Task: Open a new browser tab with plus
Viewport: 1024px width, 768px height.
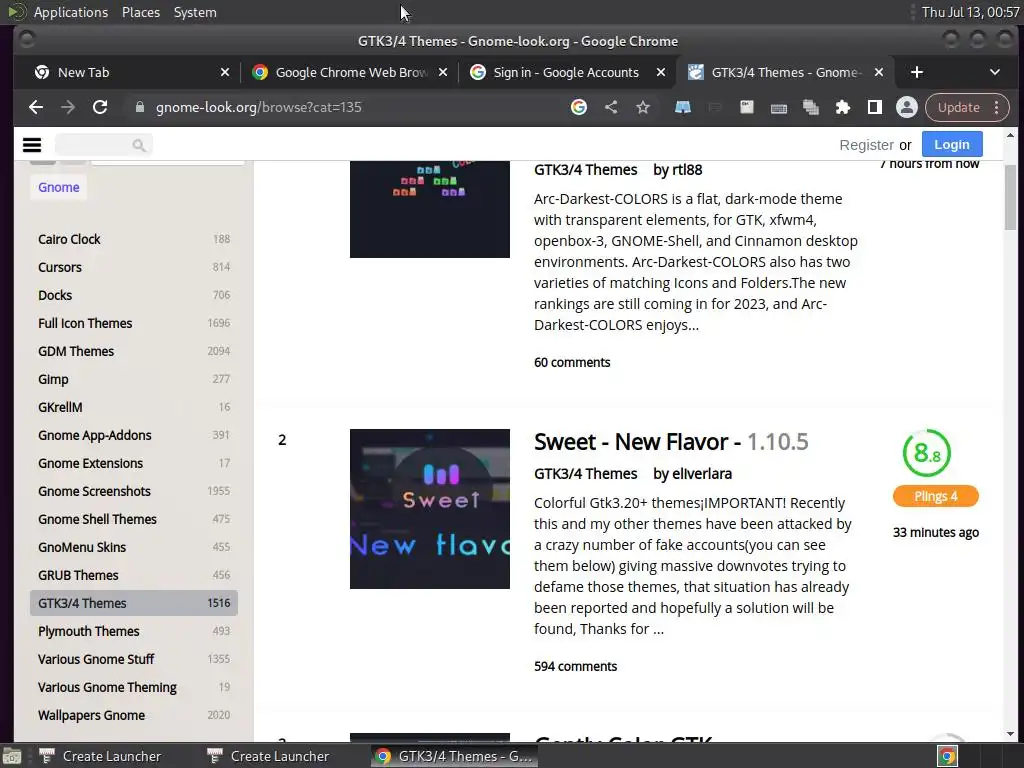Action: click(x=917, y=72)
